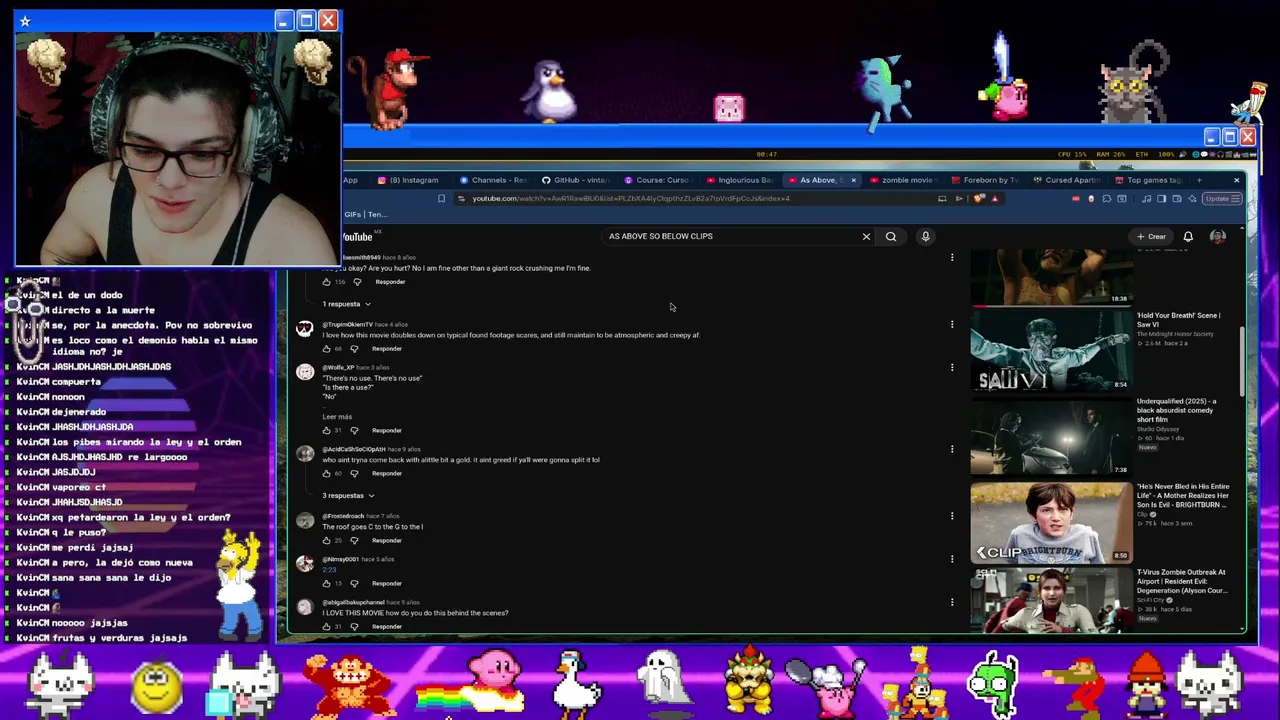
Task: Open the Brave Shields lion icon
Action: pos(979,199)
